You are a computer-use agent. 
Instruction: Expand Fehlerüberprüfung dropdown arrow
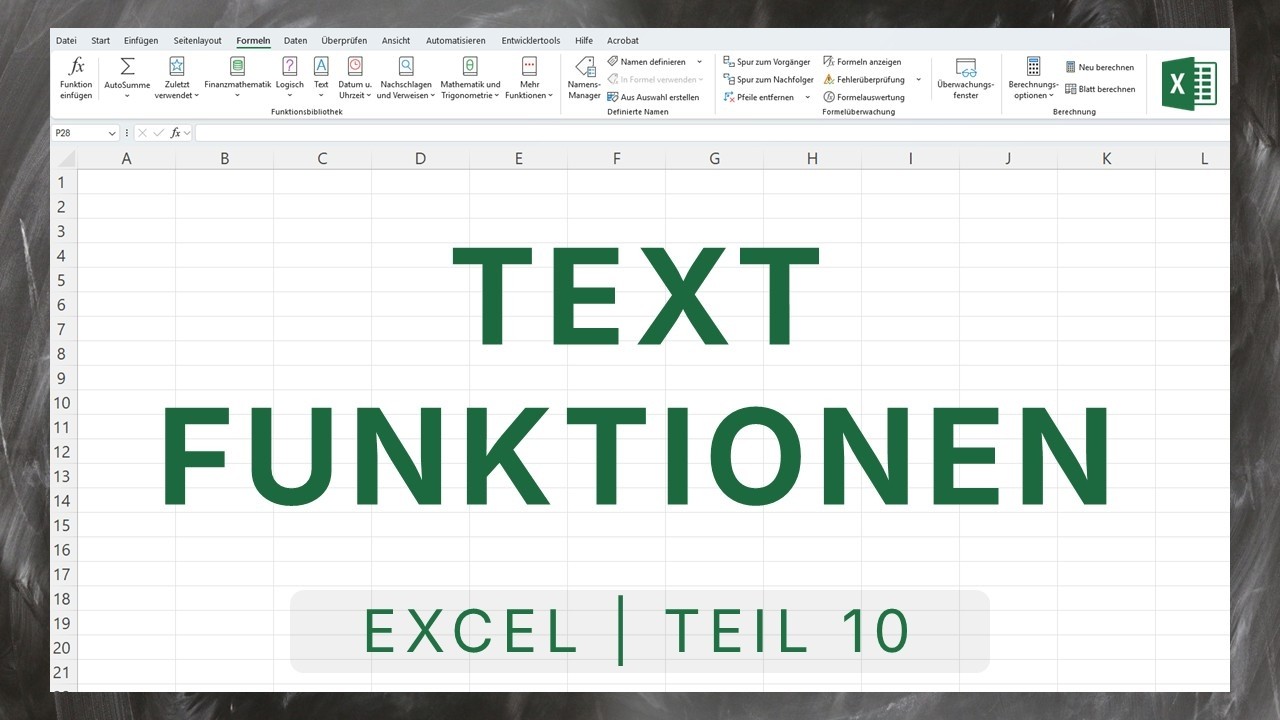(918, 79)
